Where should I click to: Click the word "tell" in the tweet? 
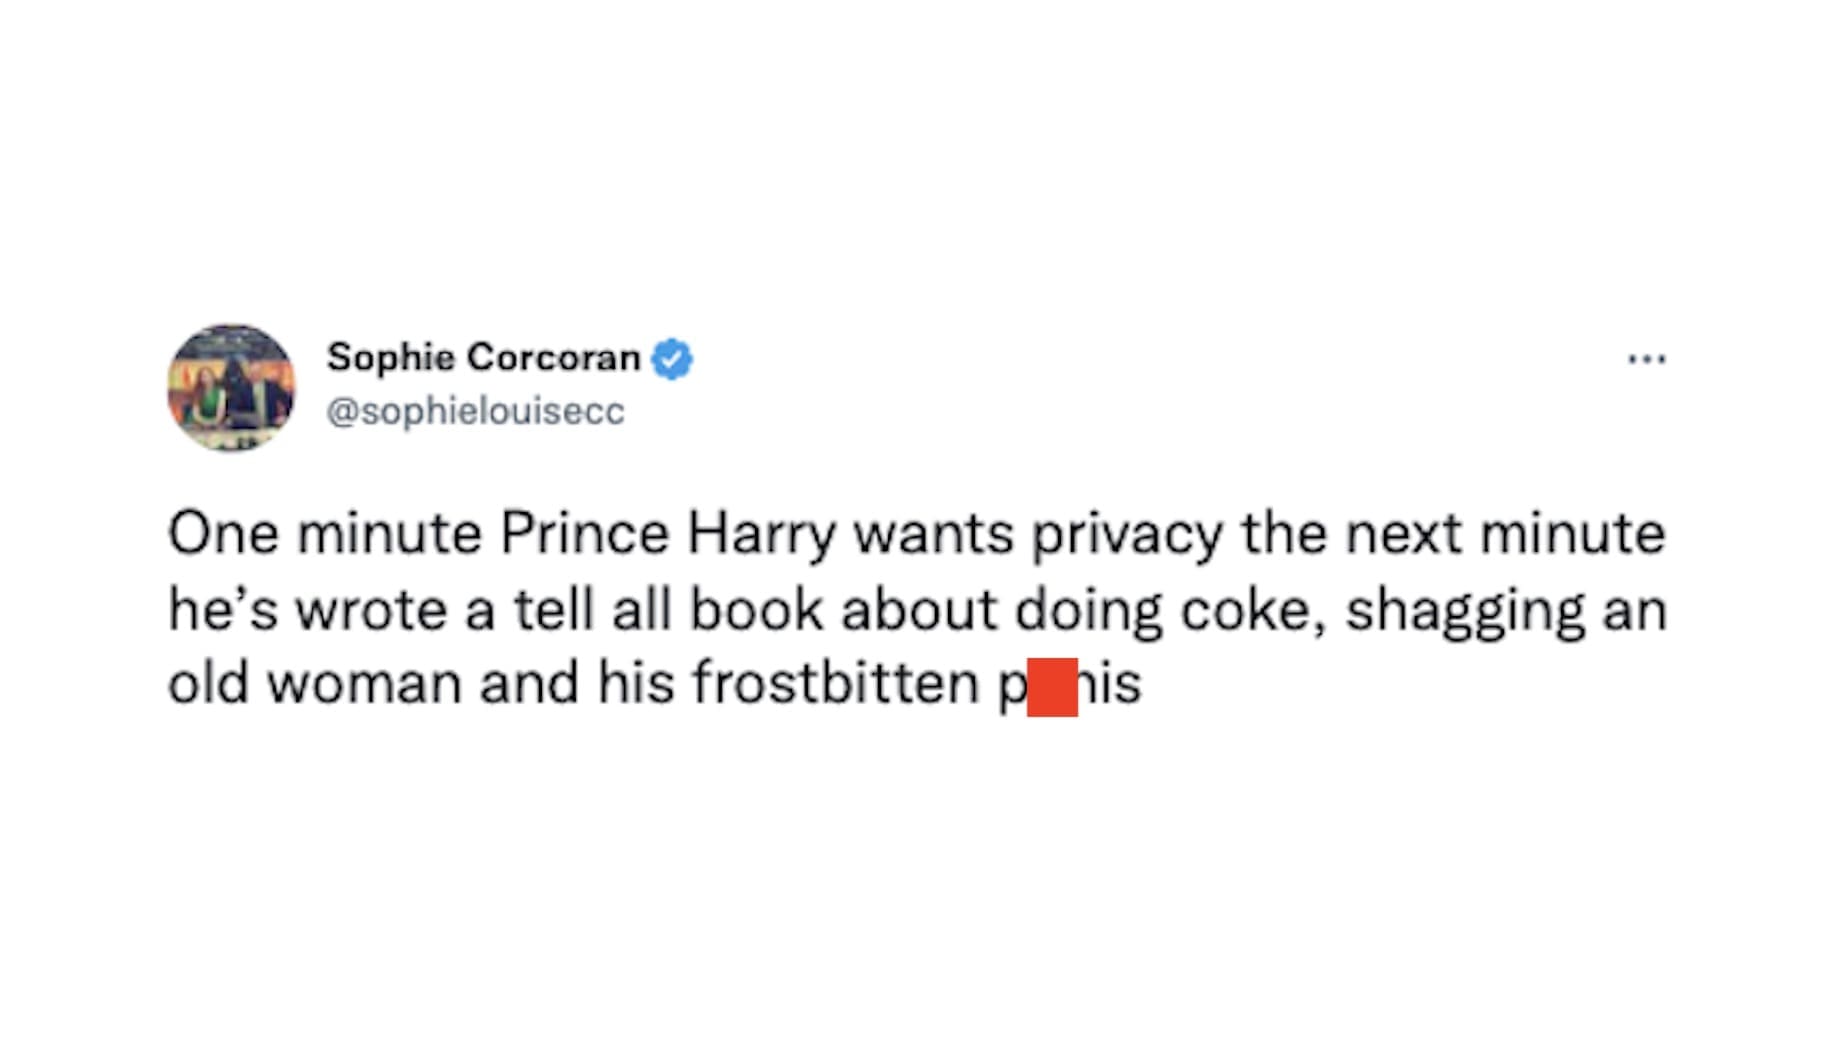coord(553,610)
